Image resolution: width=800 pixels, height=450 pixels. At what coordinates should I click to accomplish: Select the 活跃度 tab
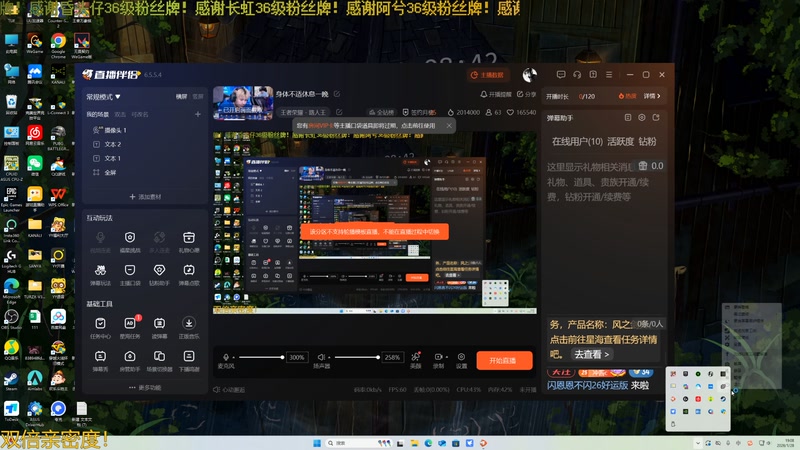(x=620, y=141)
